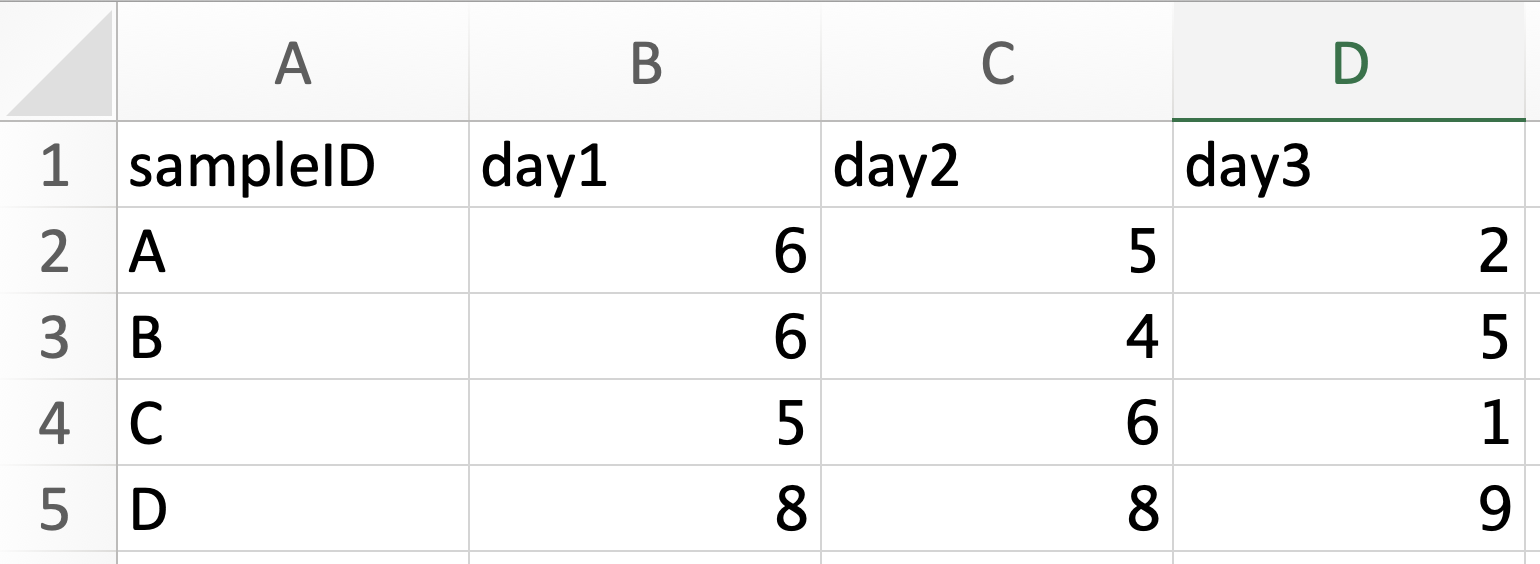Viewport: 1540px width, 564px height.
Task: Select sample D's day3 value 9
Action: point(1349,509)
